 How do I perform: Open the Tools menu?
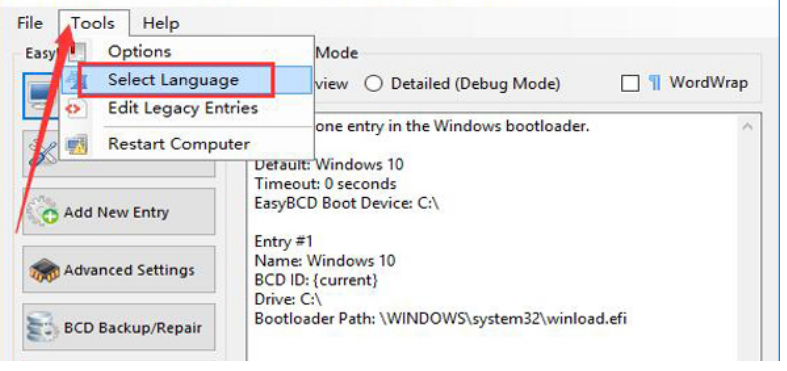click(93, 23)
